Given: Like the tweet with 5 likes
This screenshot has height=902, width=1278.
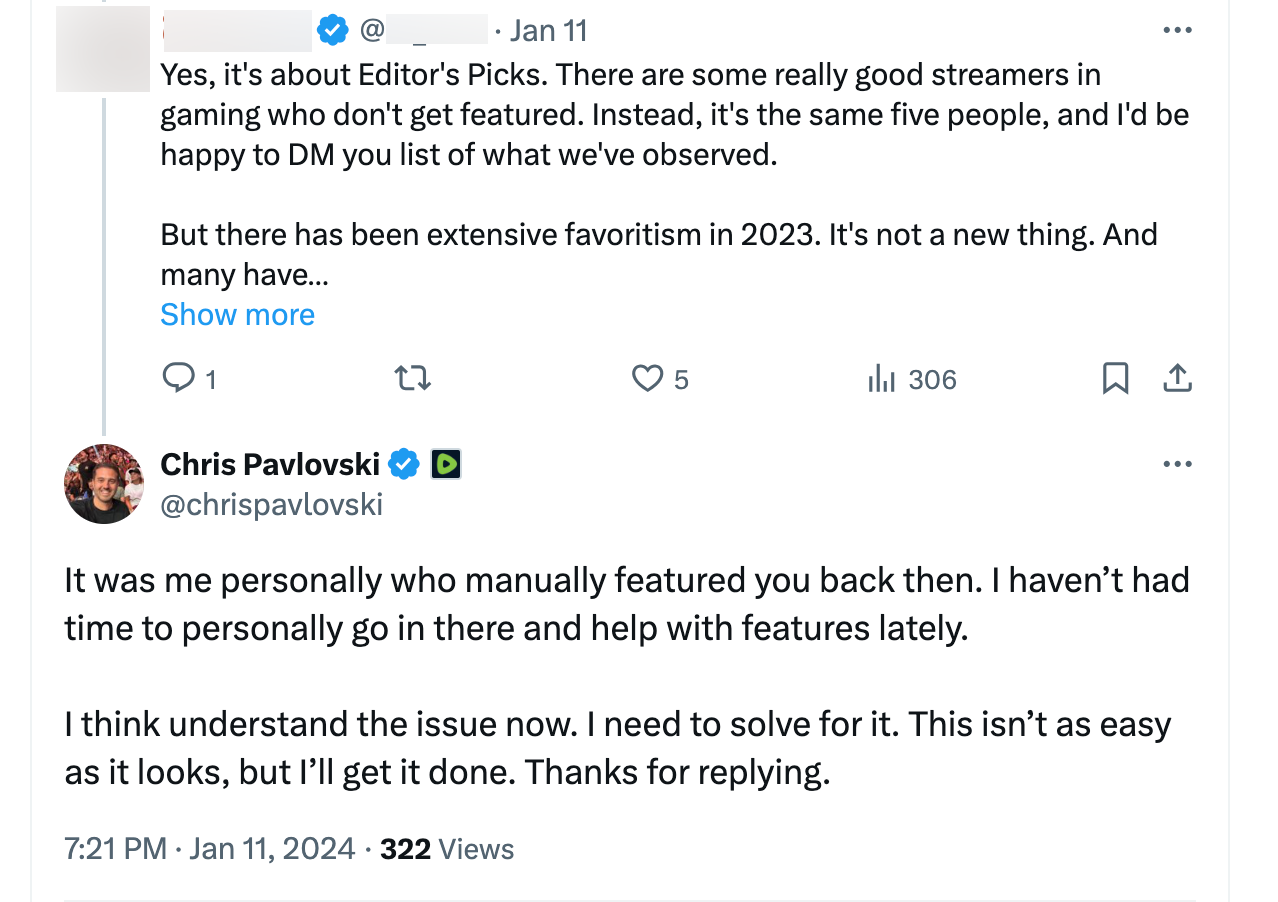Looking at the screenshot, I should (x=648, y=378).
